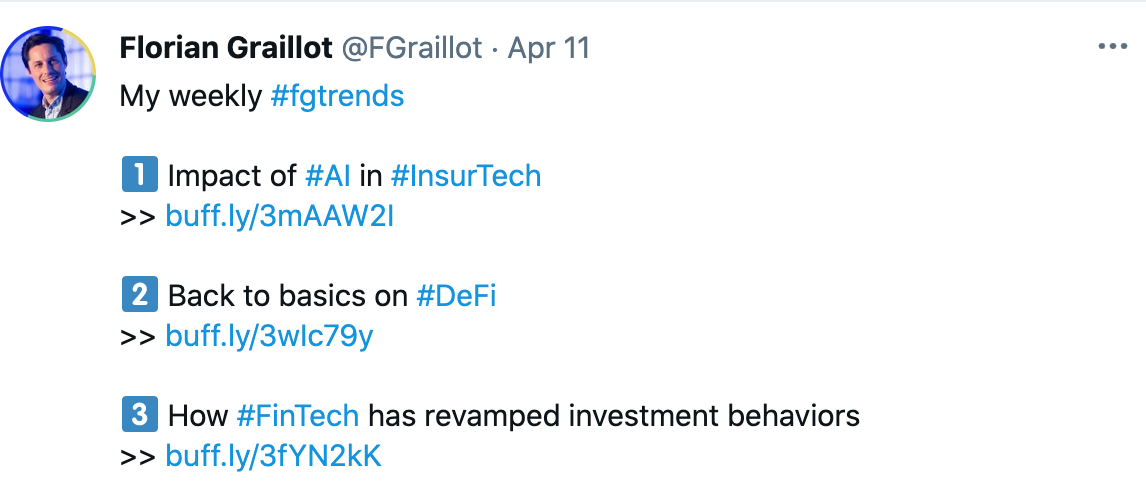Click the #AI hashtag
The width and height of the screenshot is (1146, 486).
(328, 176)
